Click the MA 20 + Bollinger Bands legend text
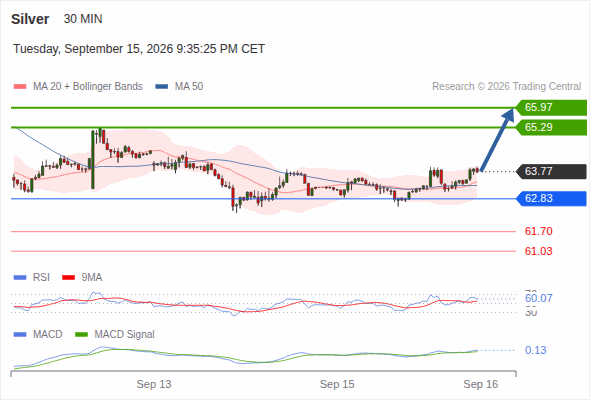590x400 pixels. 88,87
